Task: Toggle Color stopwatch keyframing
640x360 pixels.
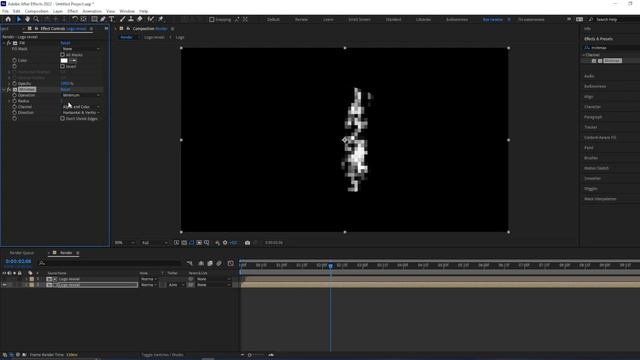Action: 15,60
